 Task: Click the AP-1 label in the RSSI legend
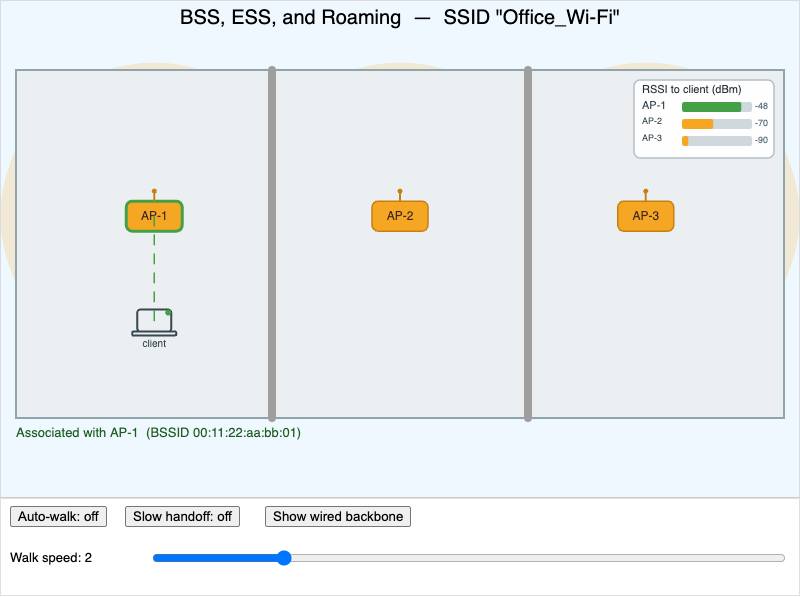pyautogui.click(x=654, y=105)
